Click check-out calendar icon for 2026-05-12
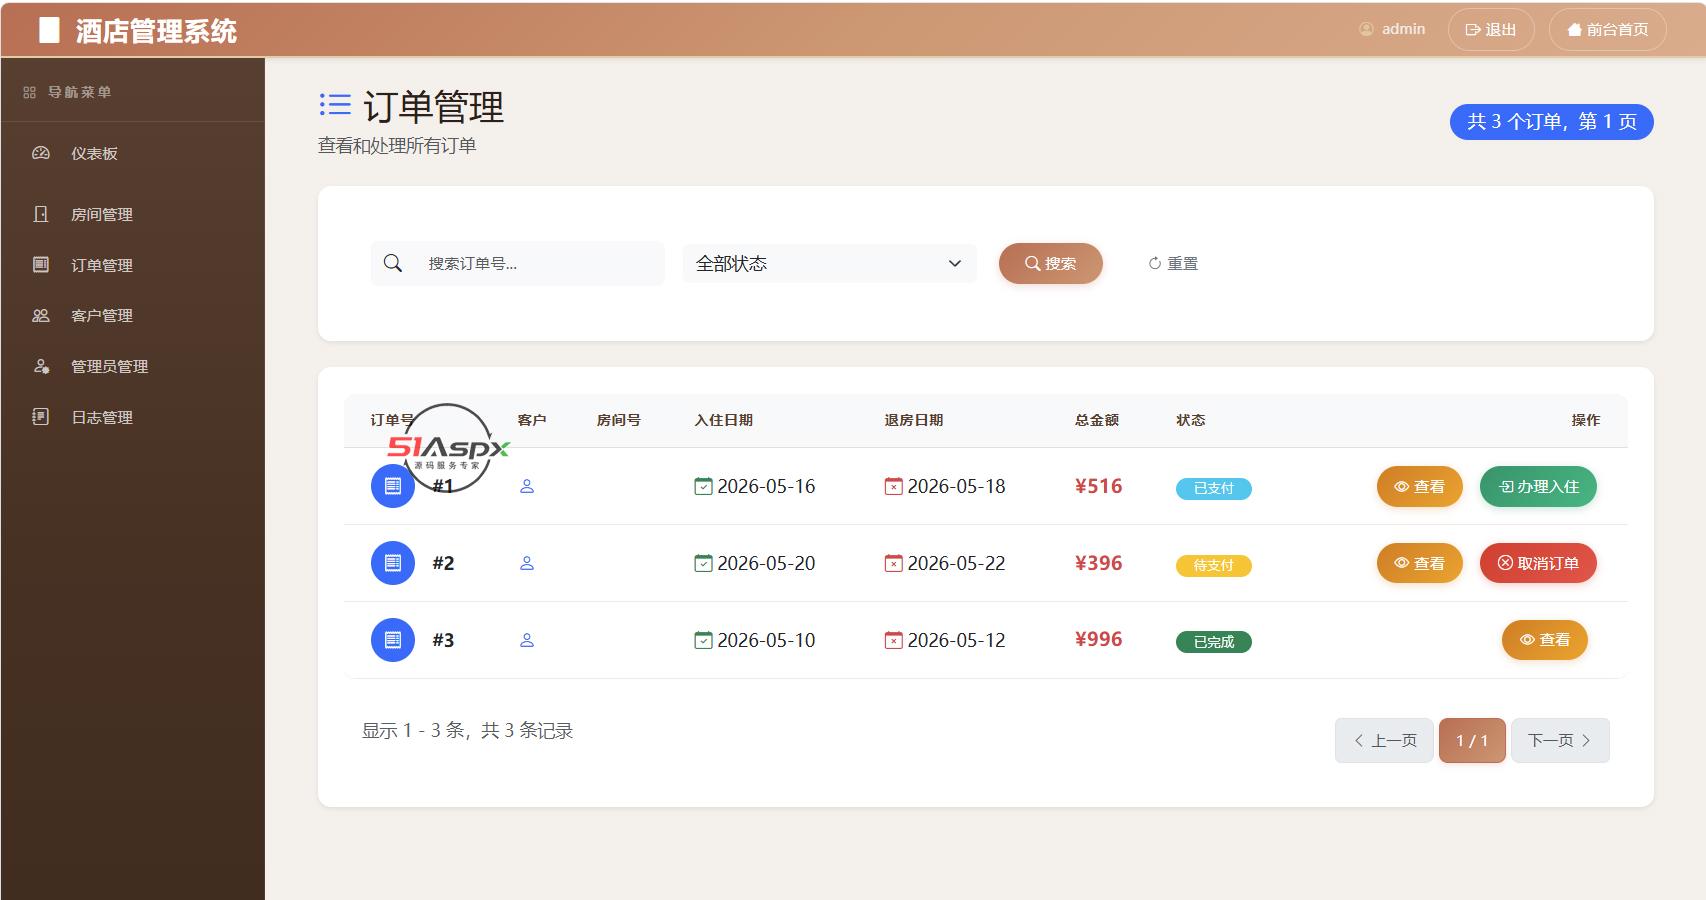Viewport: 1706px width, 900px height. [894, 640]
